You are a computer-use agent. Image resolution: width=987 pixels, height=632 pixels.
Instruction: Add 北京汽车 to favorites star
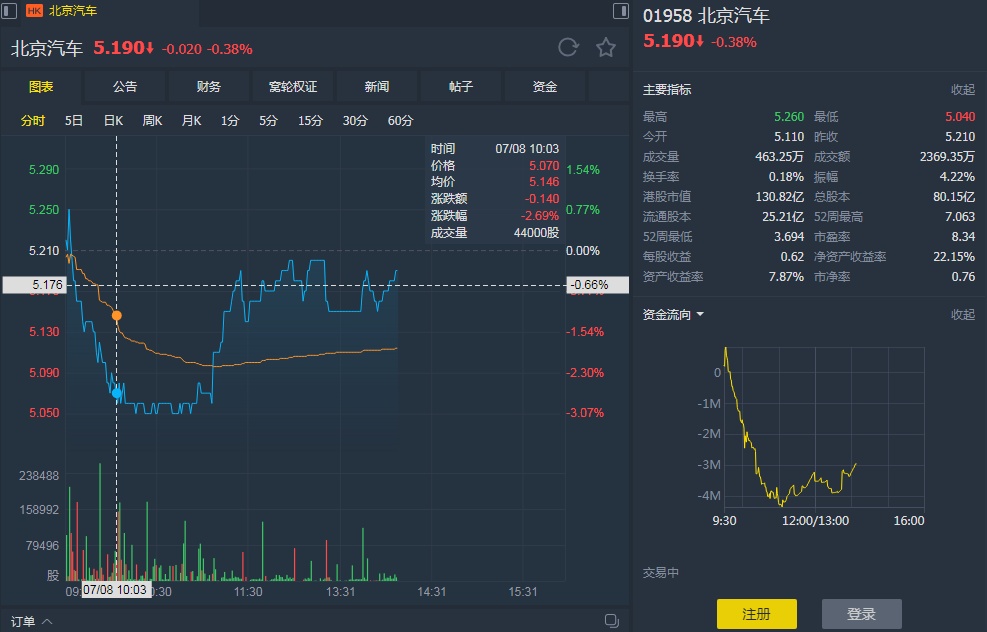pos(606,47)
